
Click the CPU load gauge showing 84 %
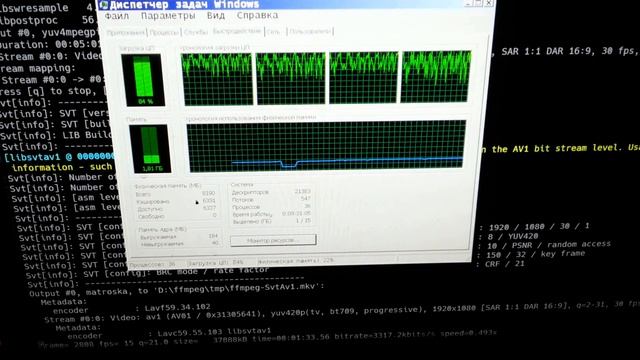click(x=143, y=80)
